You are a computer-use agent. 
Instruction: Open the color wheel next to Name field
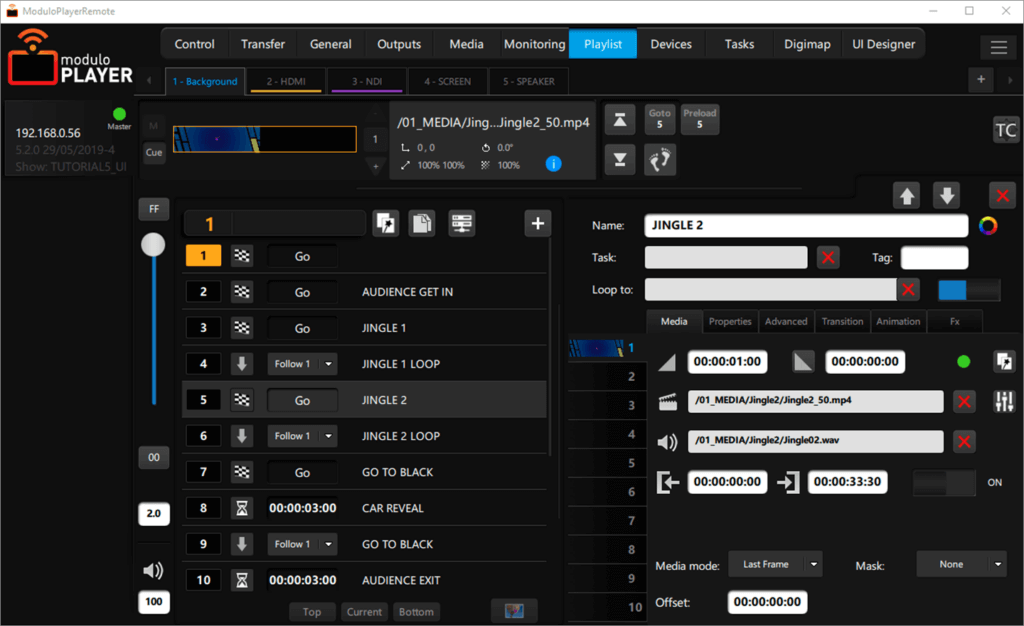coord(988,226)
